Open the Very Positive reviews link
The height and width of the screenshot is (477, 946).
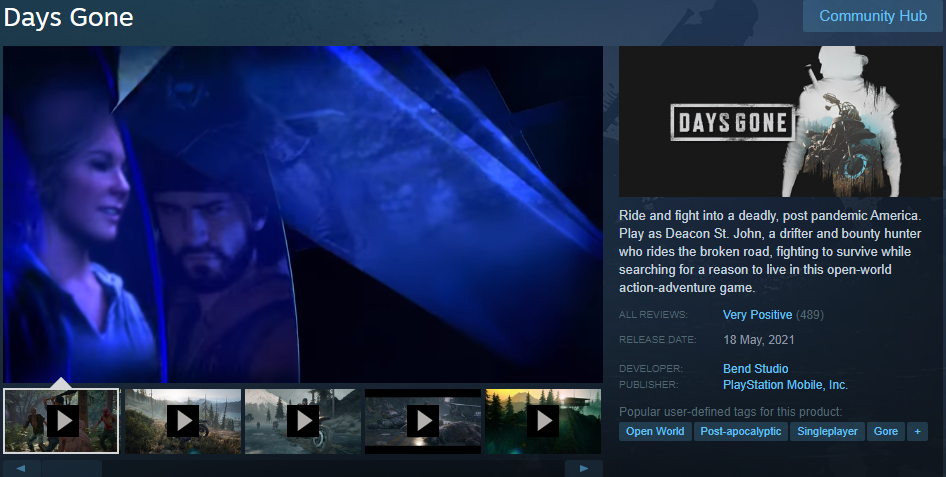tap(757, 315)
